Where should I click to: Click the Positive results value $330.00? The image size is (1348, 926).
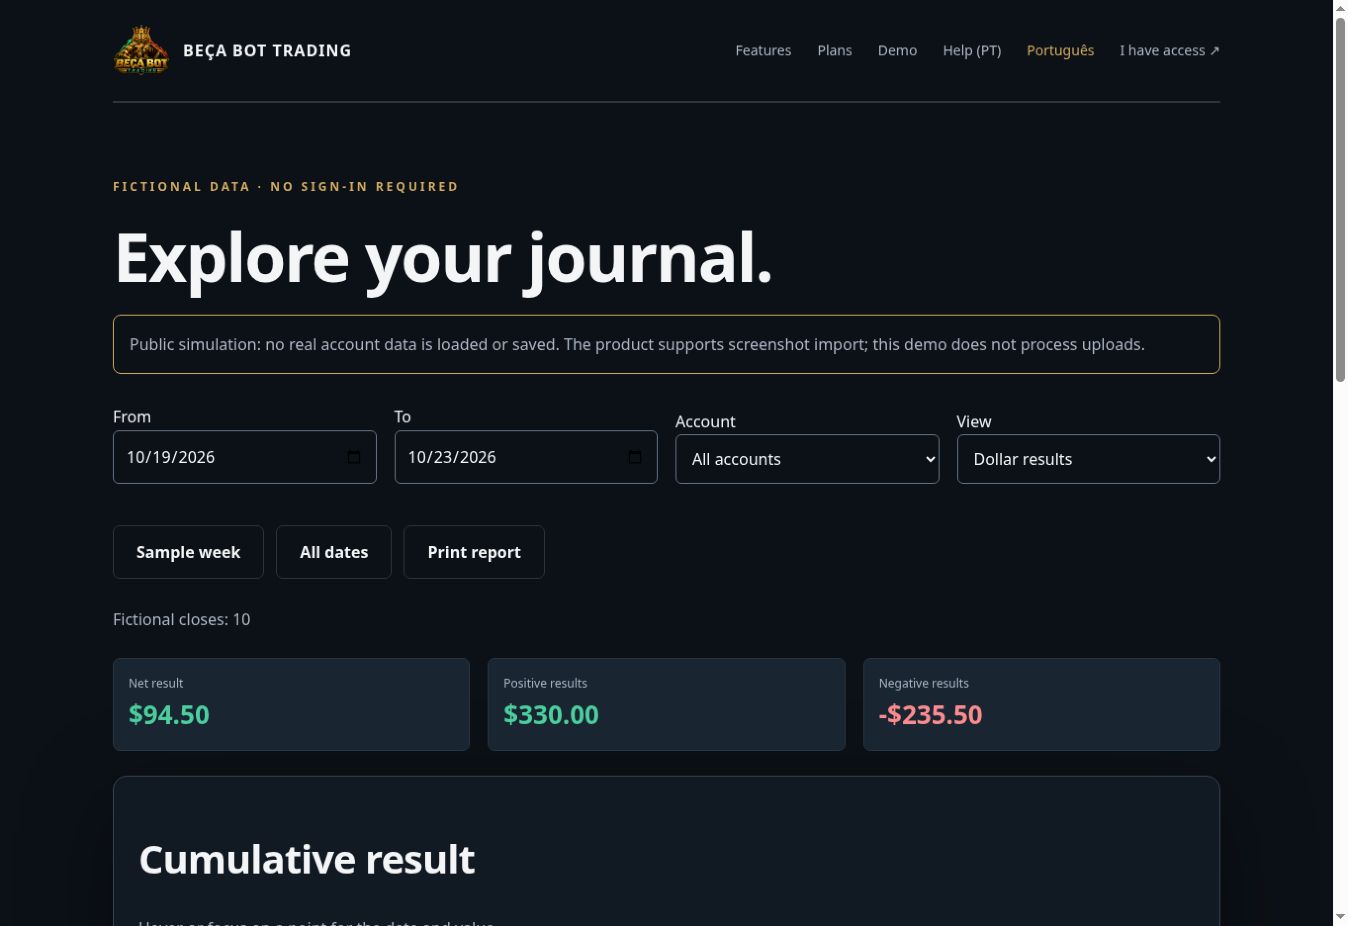[551, 714]
